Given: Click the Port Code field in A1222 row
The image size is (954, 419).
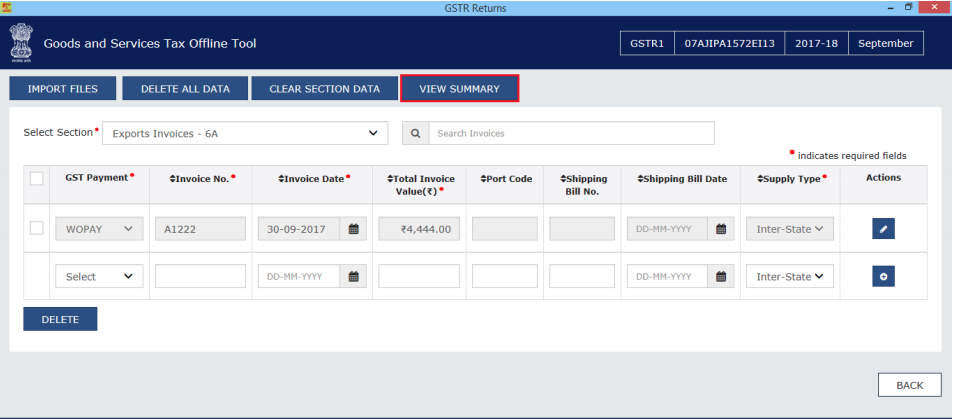Looking at the screenshot, I should [504, 229].
